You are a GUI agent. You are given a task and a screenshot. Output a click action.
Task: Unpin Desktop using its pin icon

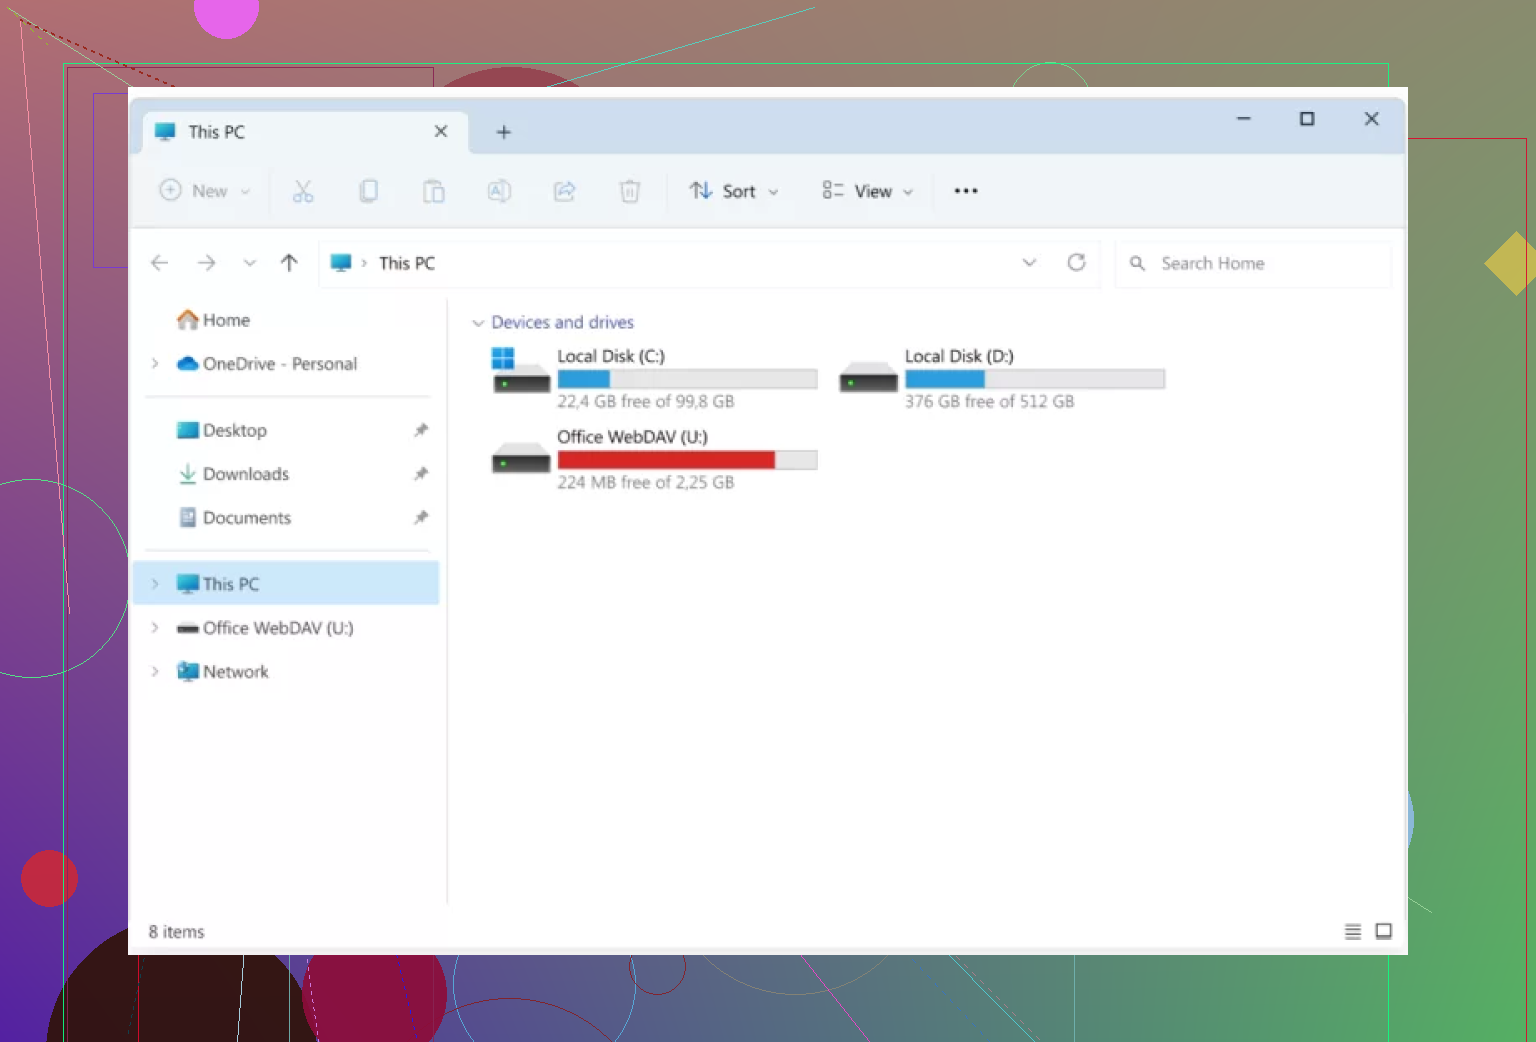click(421, 430)
